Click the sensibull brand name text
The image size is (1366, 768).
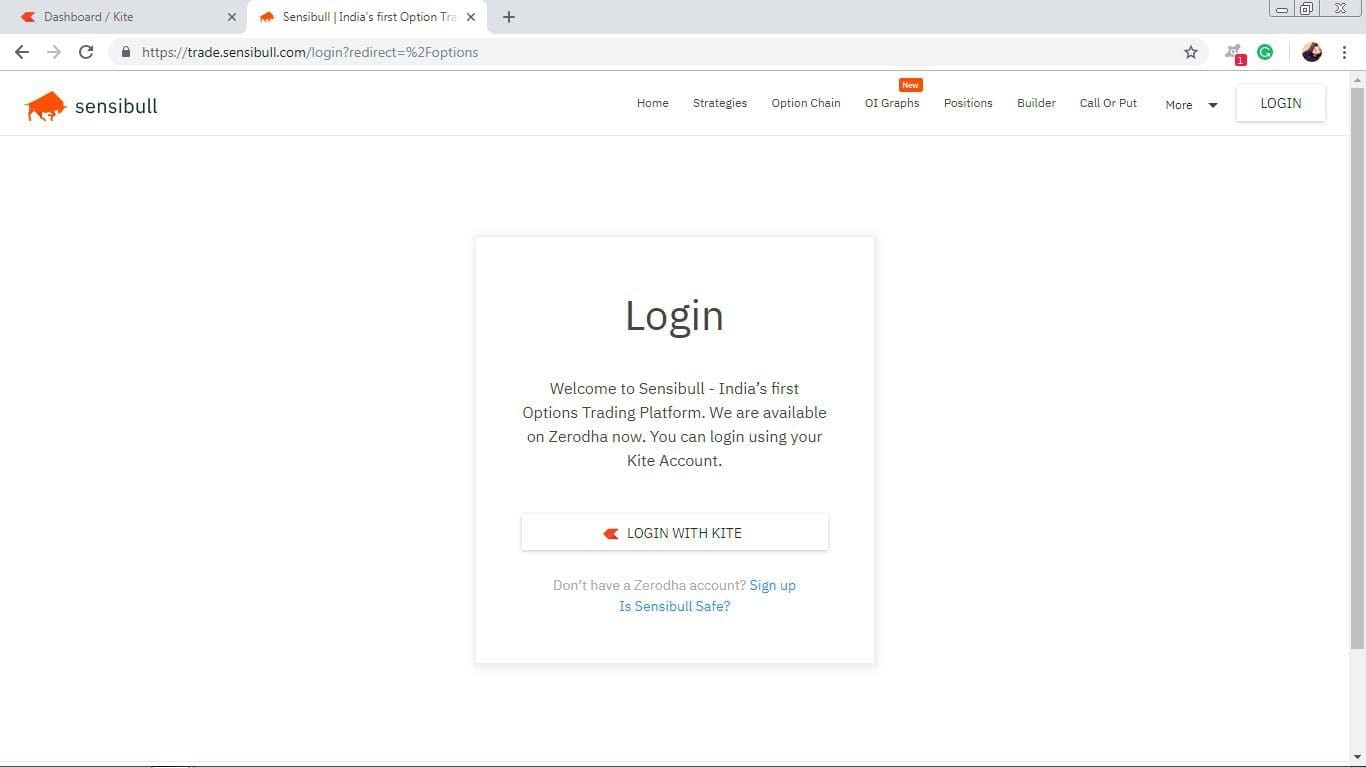coord(116,106)
